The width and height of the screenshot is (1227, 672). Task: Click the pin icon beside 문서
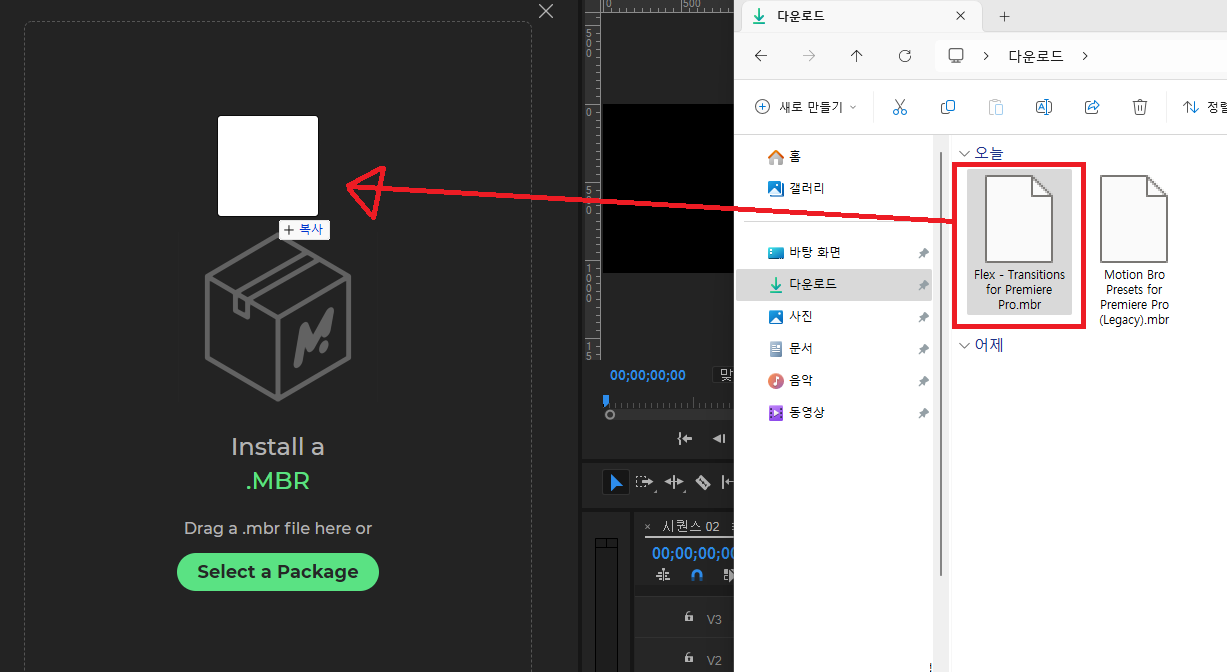[x=923, y=349]
